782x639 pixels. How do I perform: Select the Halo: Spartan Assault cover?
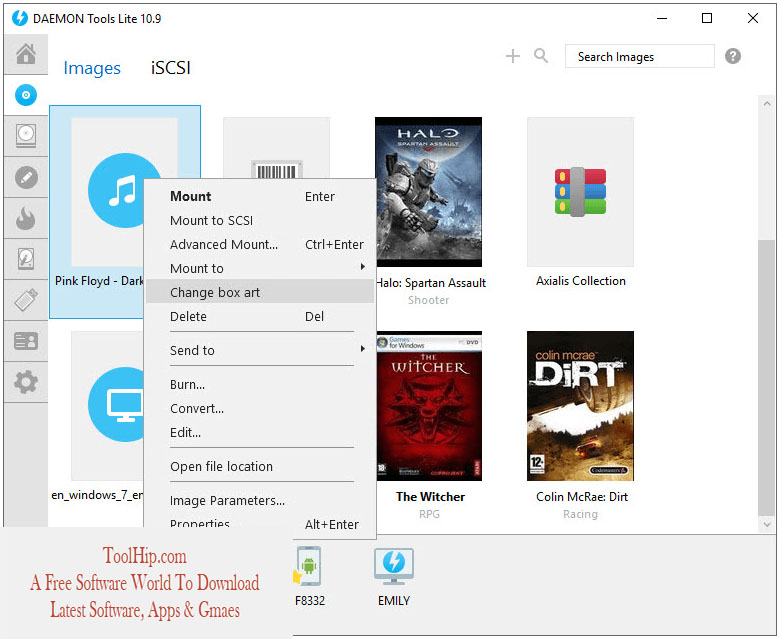[x=428, y=192]
